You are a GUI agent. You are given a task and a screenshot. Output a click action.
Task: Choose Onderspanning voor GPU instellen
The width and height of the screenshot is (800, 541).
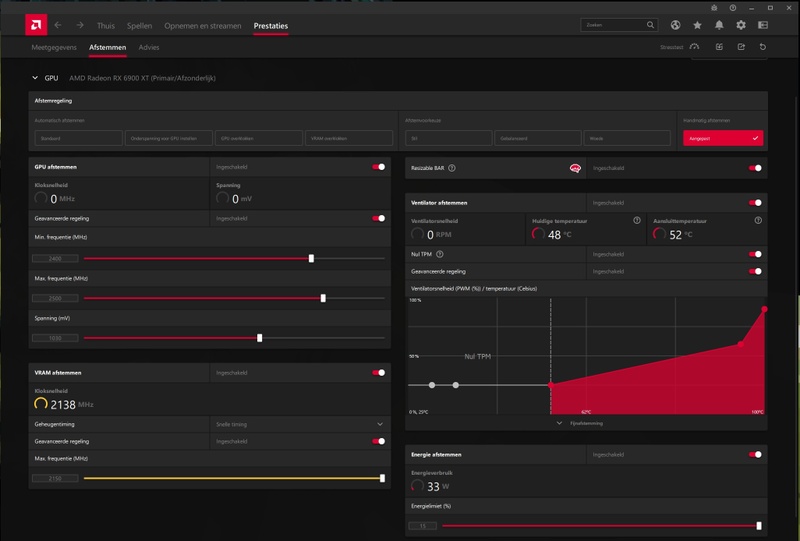click(168, 138)
